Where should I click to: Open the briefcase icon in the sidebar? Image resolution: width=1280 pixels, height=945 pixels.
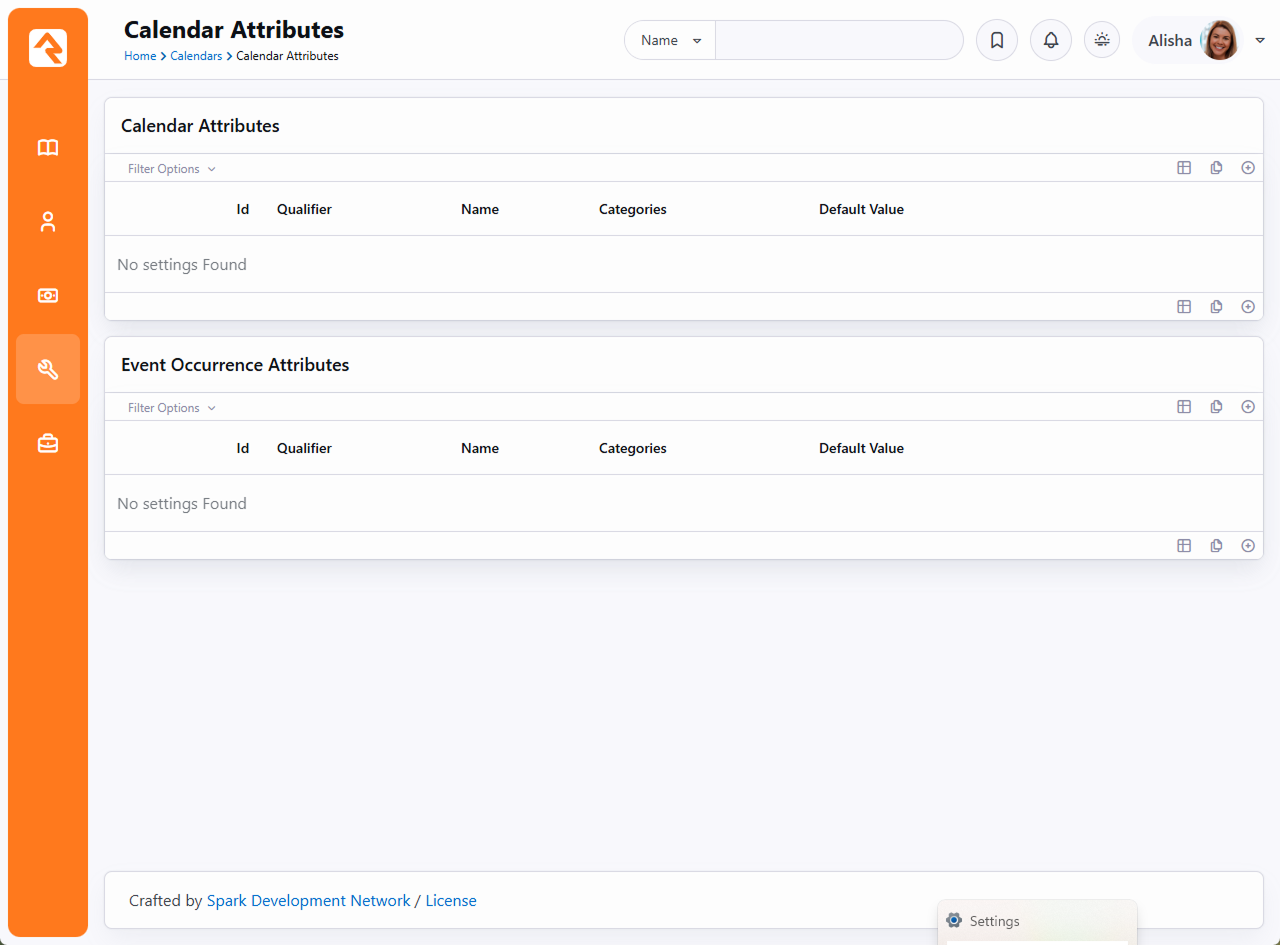click(x=48, y=443)
